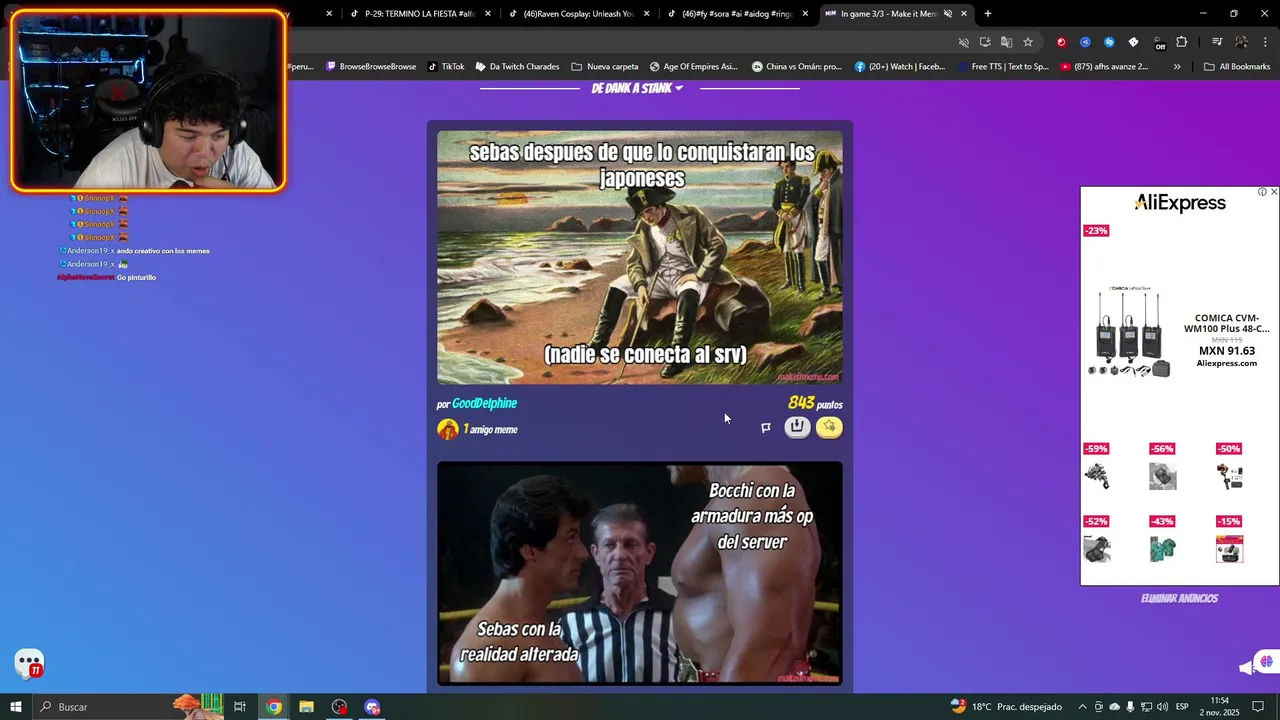Open the 18°C weather widget
This screenshot has height=720, width=1280.
point(1005,707)
